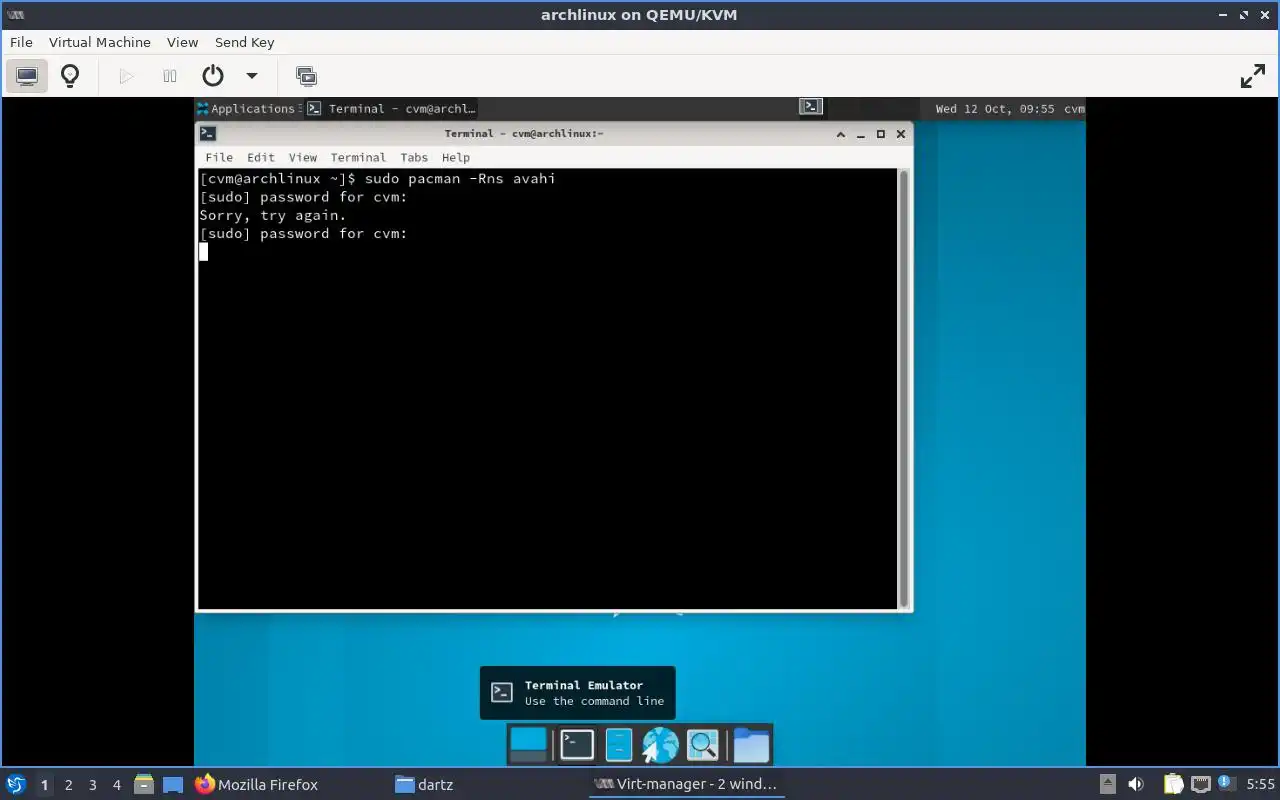Switch to host workspace 1
Image resolution: width=1280 pixels, height=800 pixels.
[x=44, y=785]
